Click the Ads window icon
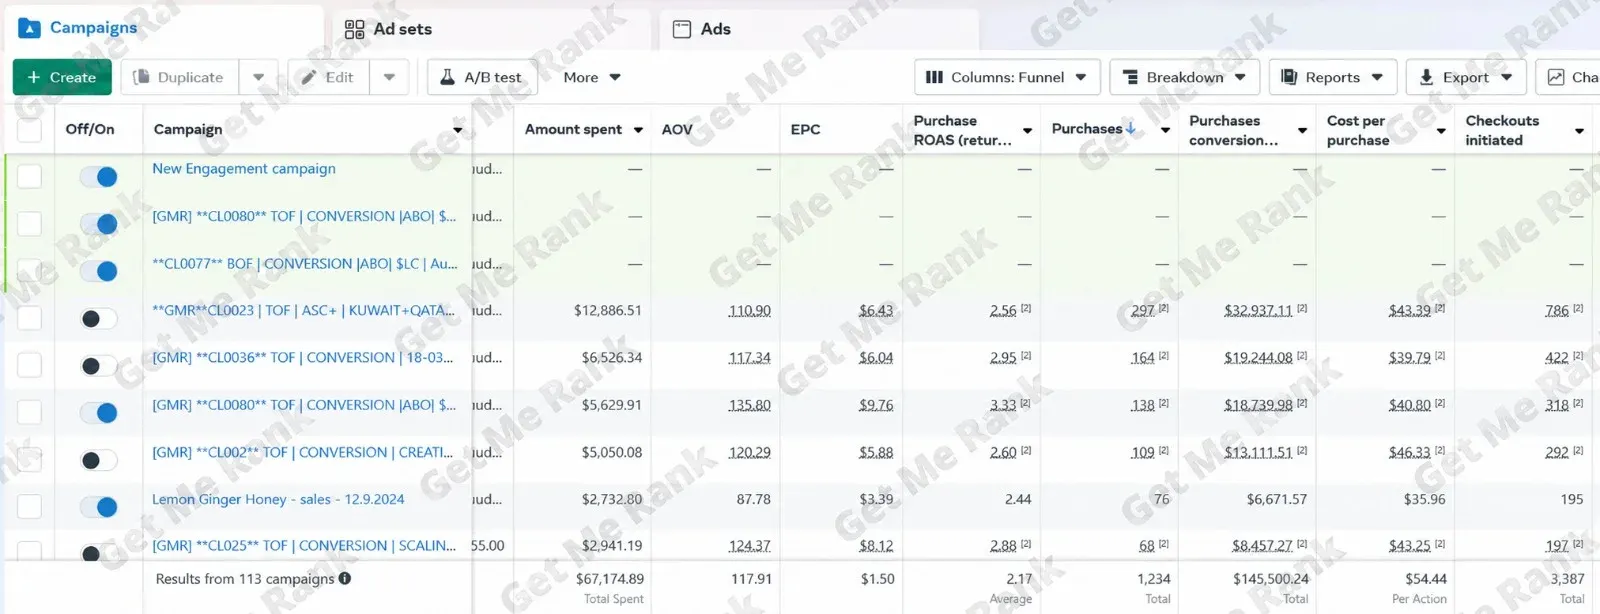The height and width of the screenshot is (614, 1600). click(682, 29)
